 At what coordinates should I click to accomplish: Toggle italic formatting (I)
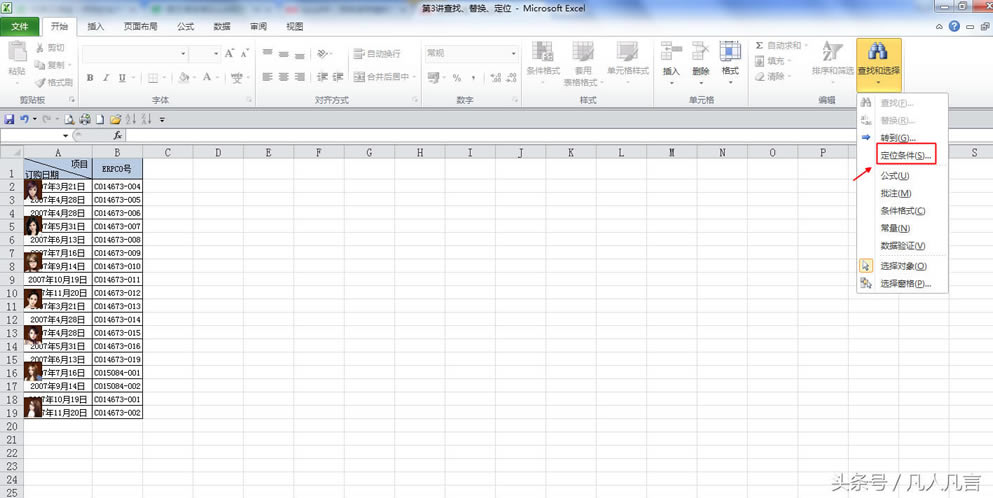pos(106,77)
